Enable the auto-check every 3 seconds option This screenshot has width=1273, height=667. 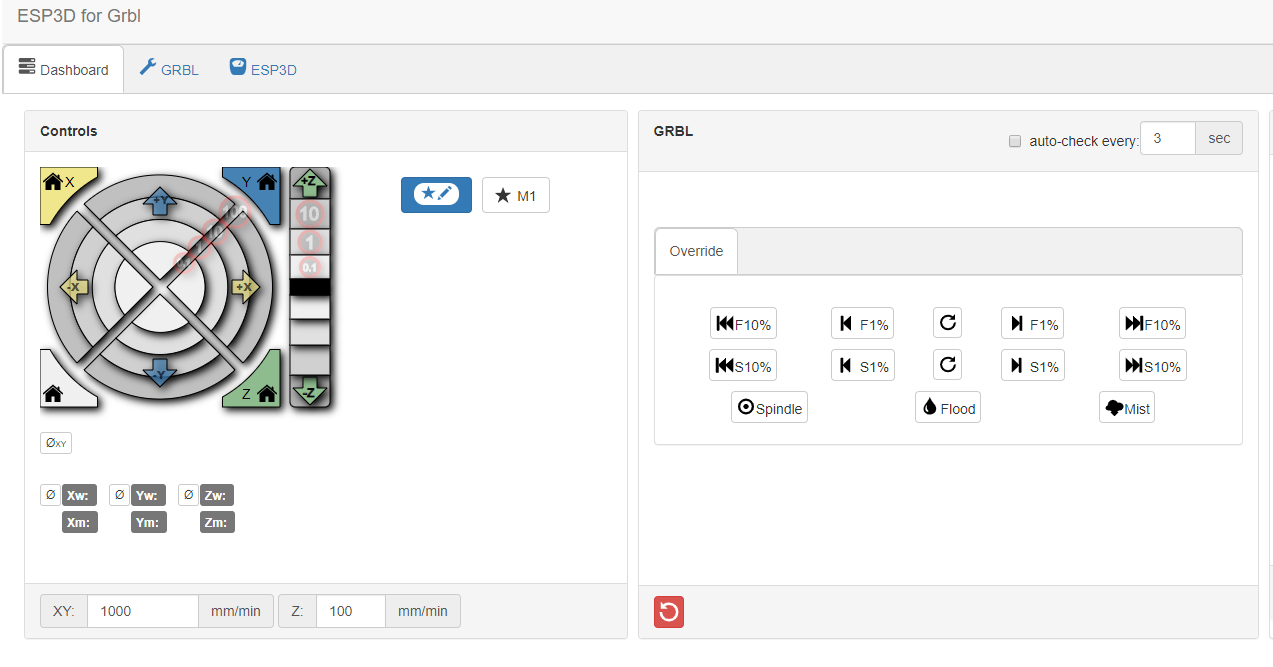[1015, 141]
